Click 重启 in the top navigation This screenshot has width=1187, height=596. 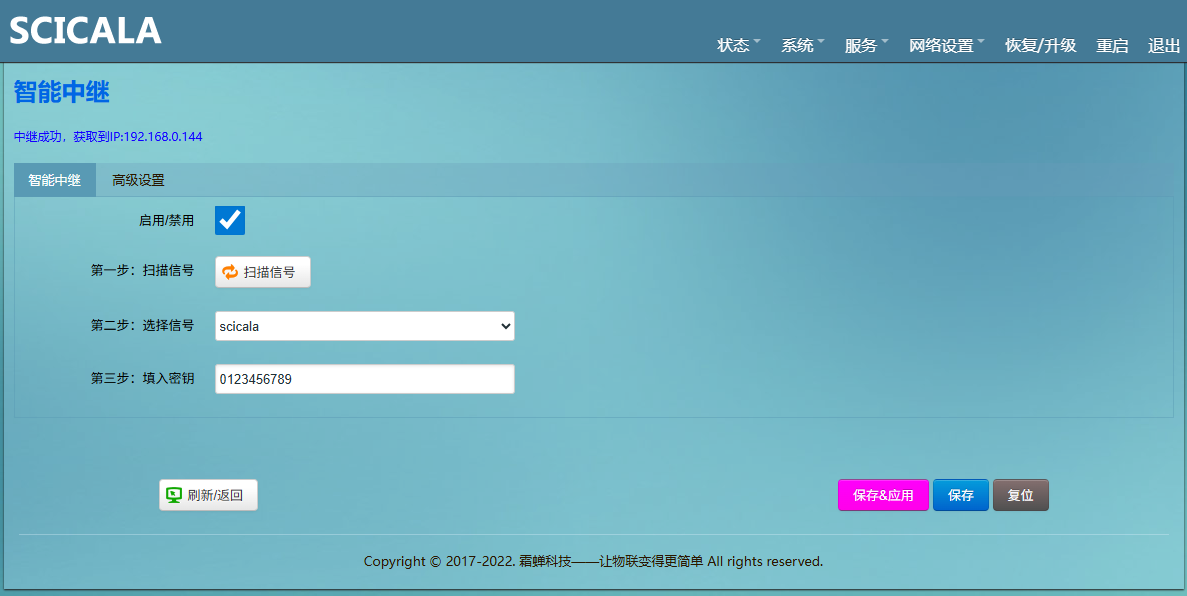pyautogui.click(x=1112, y=45)
